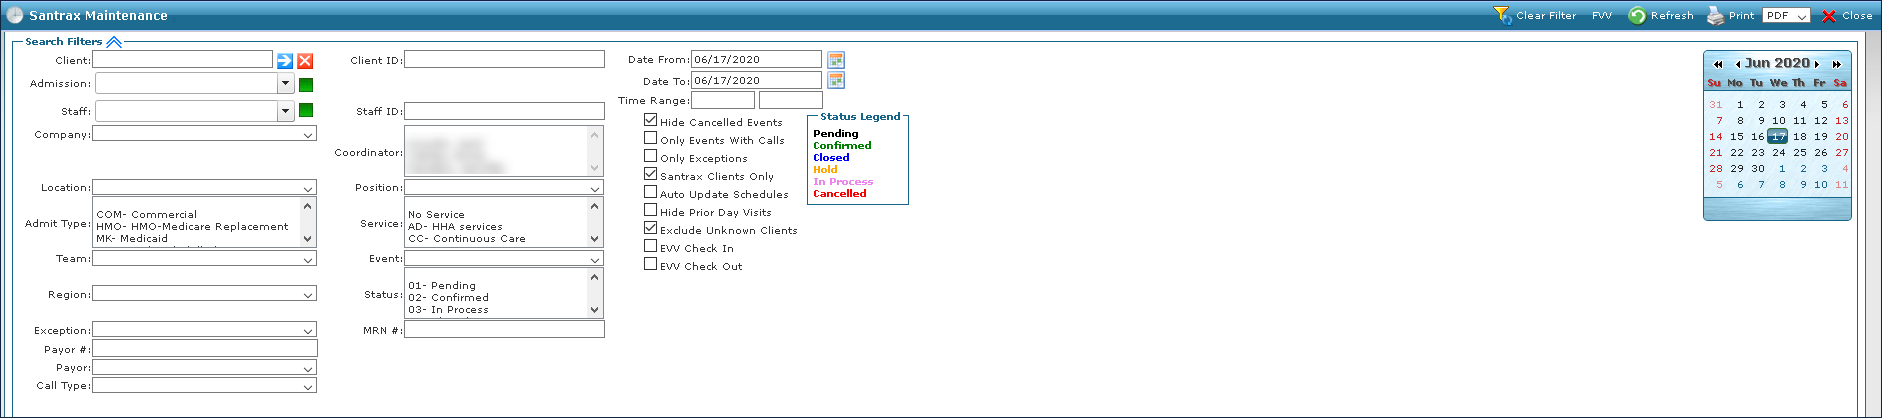
Task: Open the PDF print format dropdown
Action: (x=1801, y=16)
